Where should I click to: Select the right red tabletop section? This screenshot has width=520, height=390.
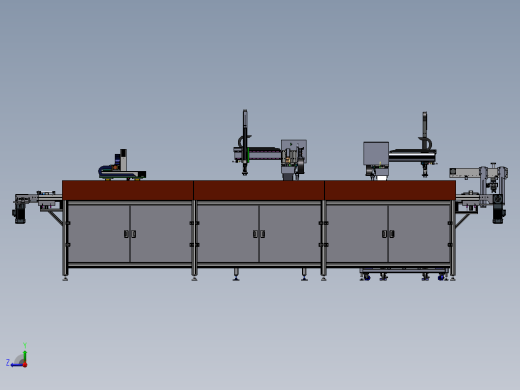(390, 190)
